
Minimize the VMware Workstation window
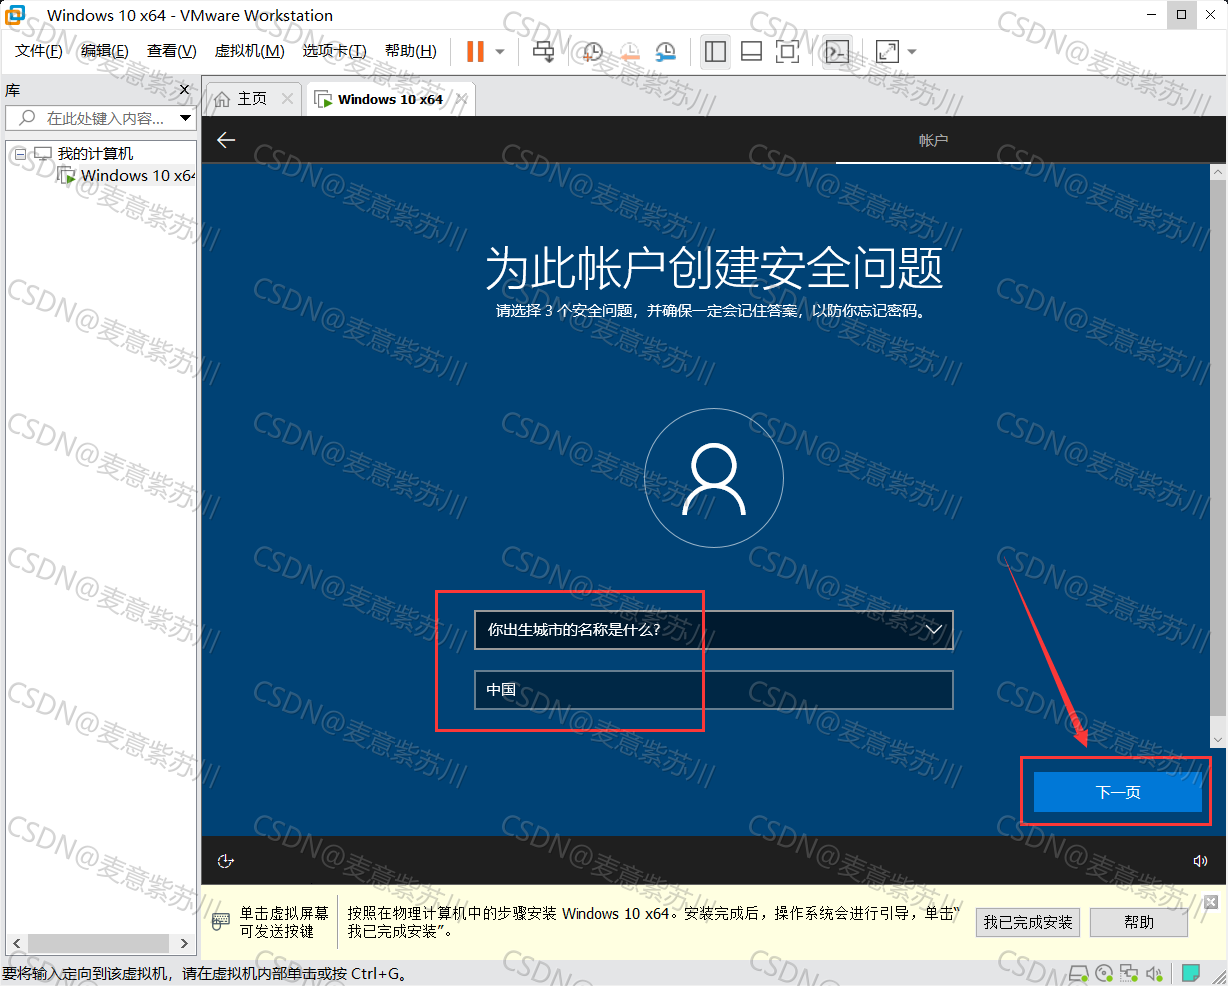point(1151,15)
